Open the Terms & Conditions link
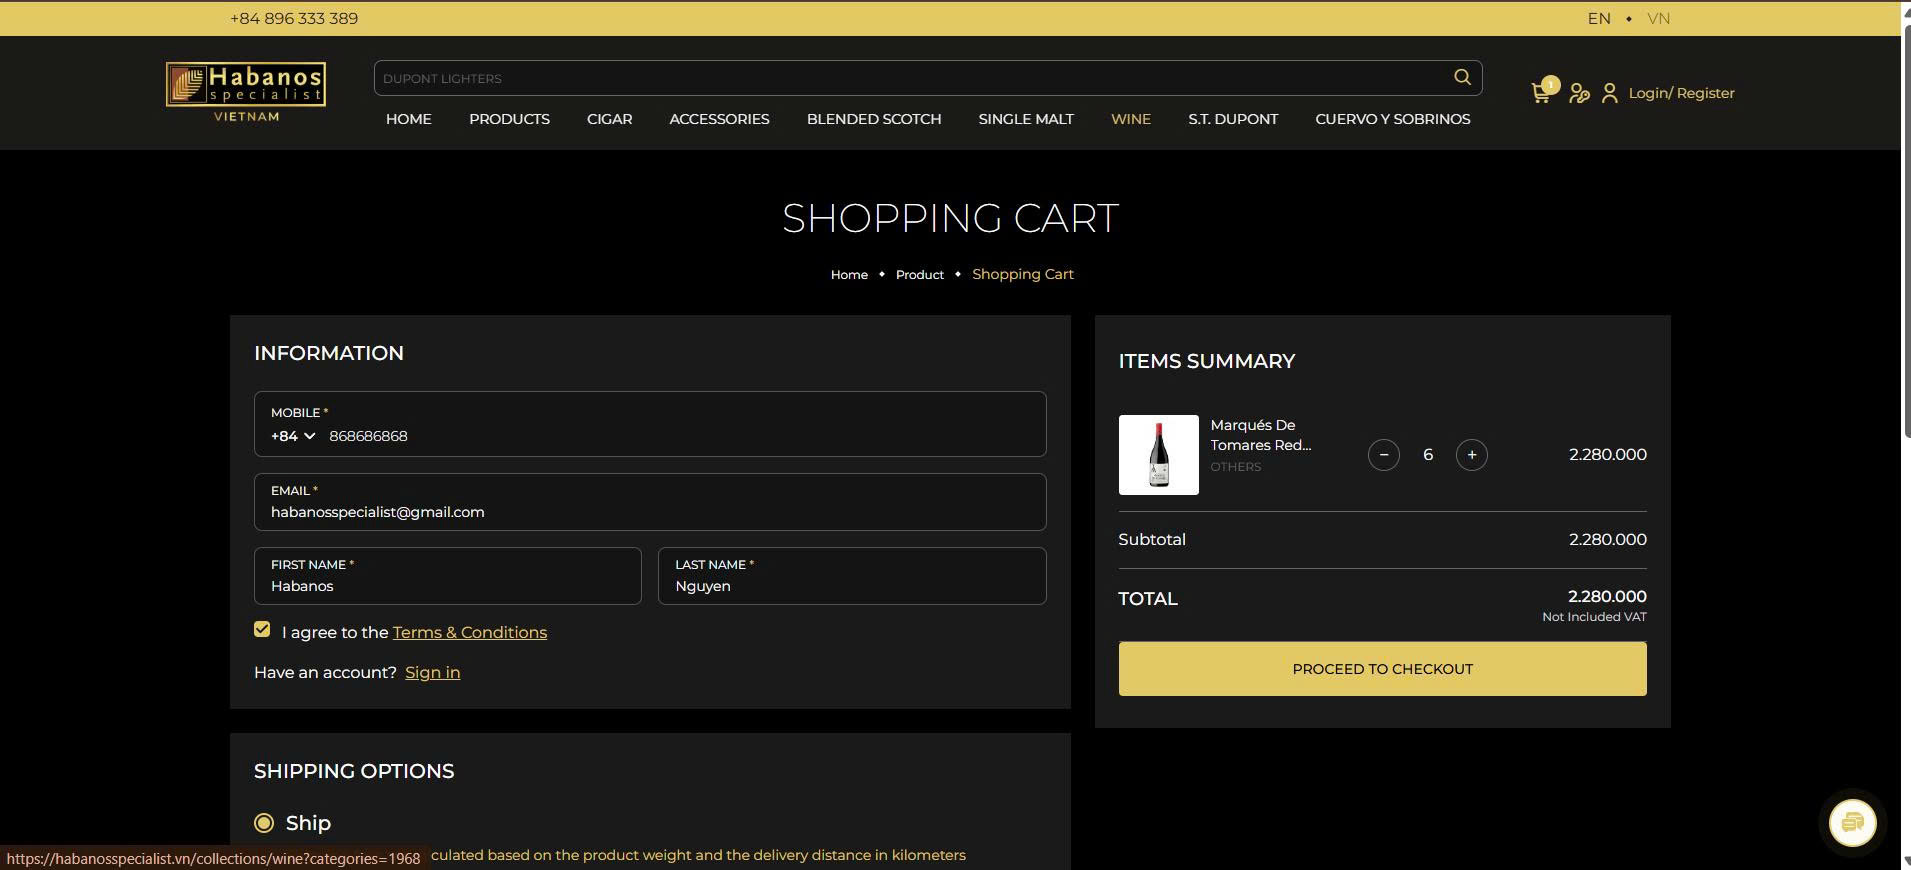This screenshot has width=1911, height=870. [x=470, y=632]
